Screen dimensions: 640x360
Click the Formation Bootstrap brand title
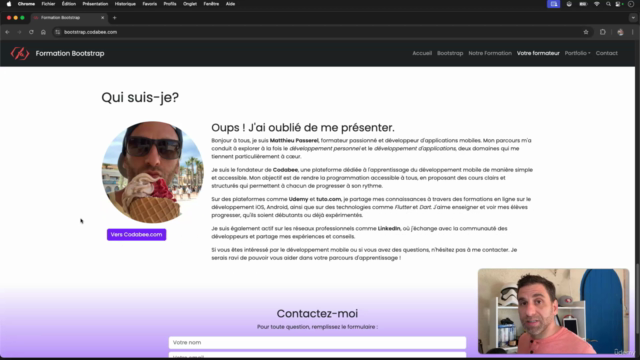click(70, 53)
